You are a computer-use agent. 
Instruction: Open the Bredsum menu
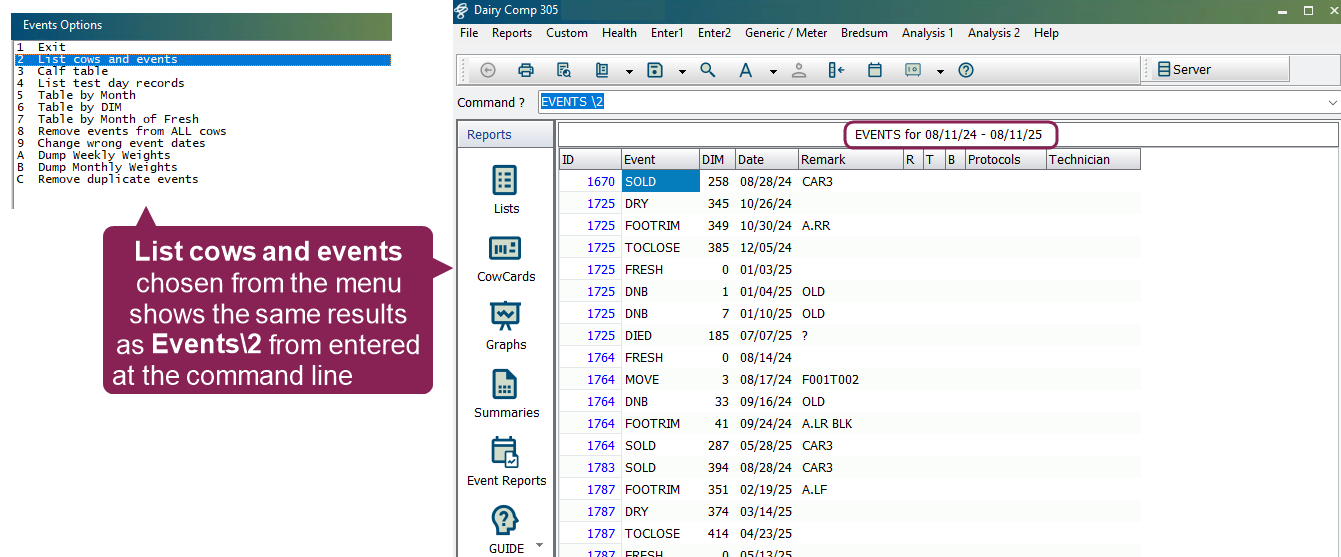(x=865, y=33)
